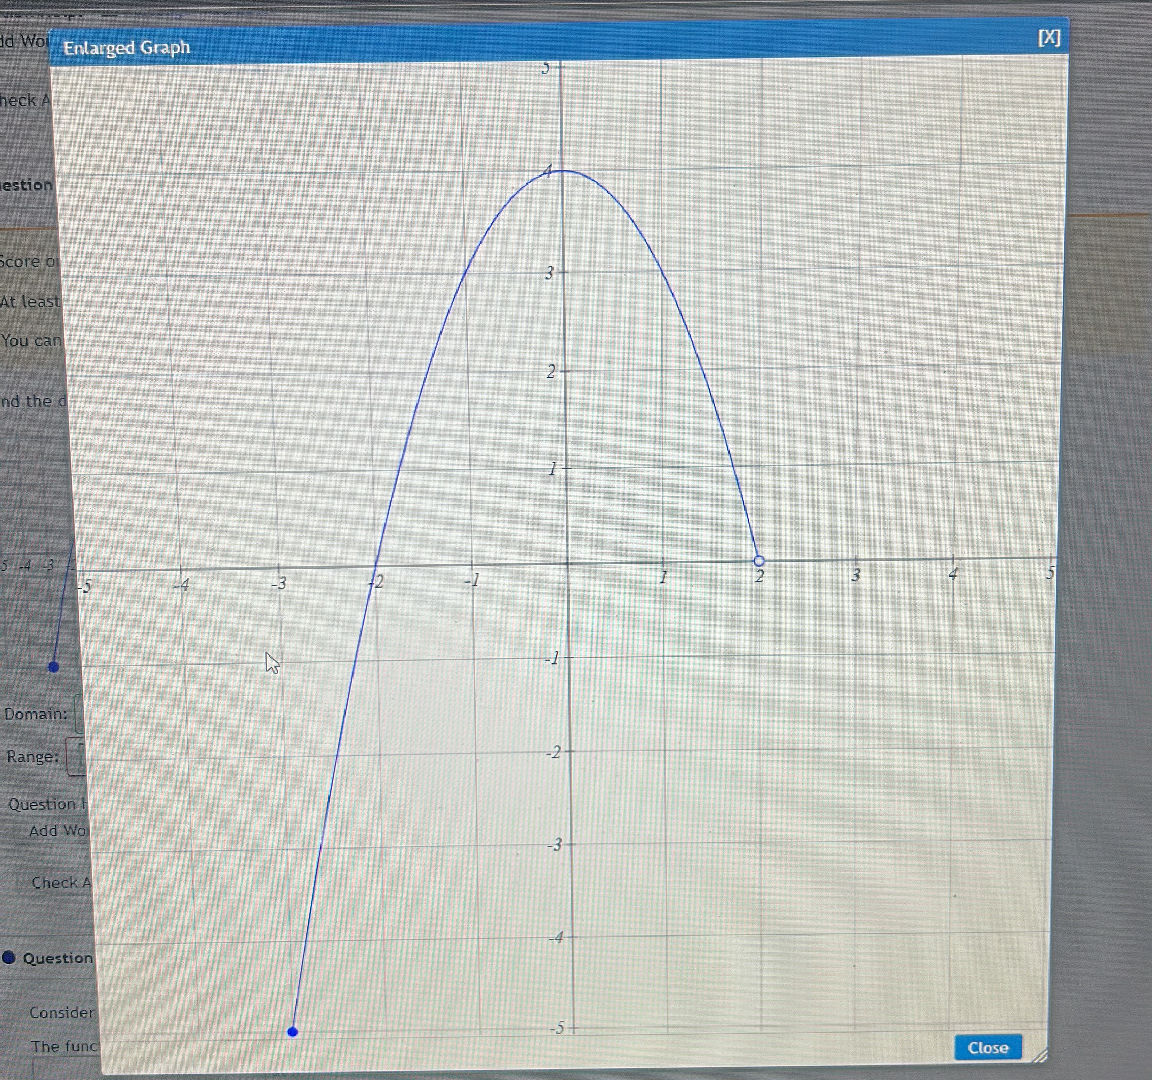This screenshot has height=1080, width=1152.
Task: Click the filled endpoint dot at (-3, -5)
Action: pos(293,1031)
